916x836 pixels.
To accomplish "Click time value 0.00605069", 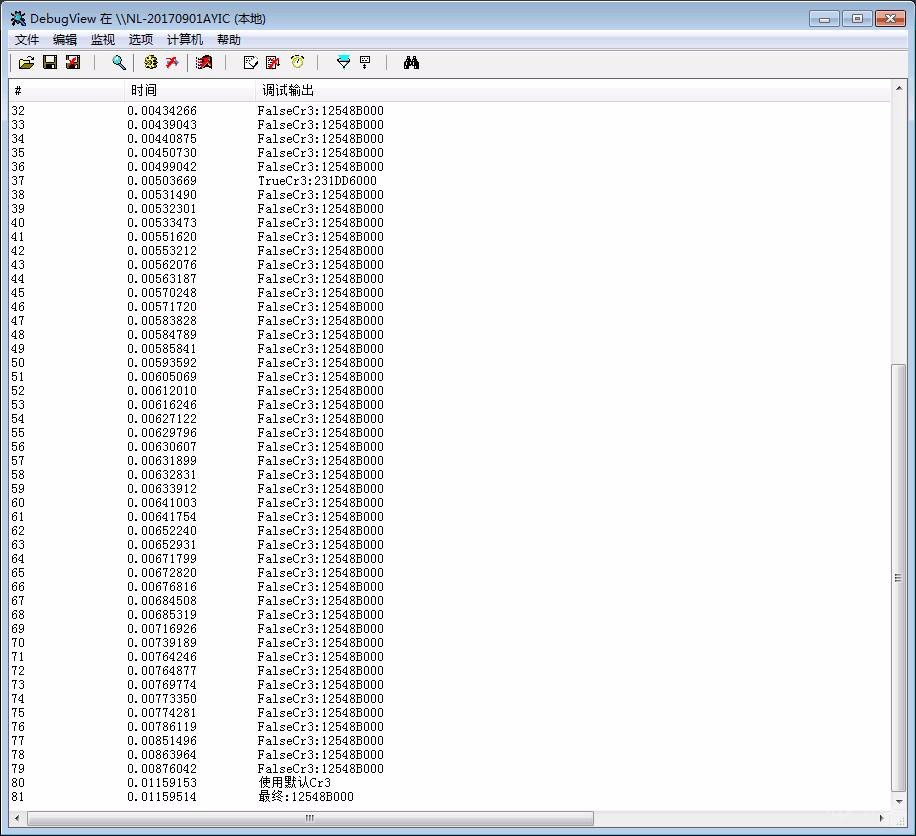I will tap(162, 377).
